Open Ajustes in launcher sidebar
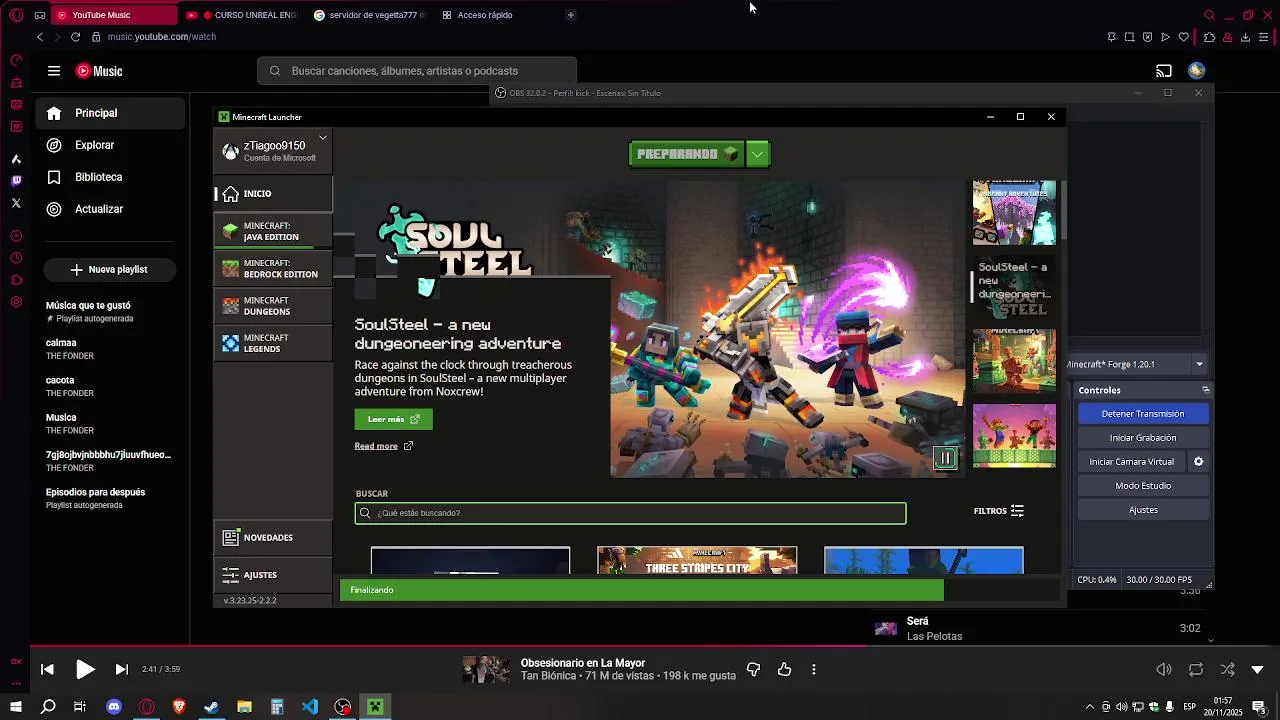This screenshot has width=1280, height=720. pos(273,575)
